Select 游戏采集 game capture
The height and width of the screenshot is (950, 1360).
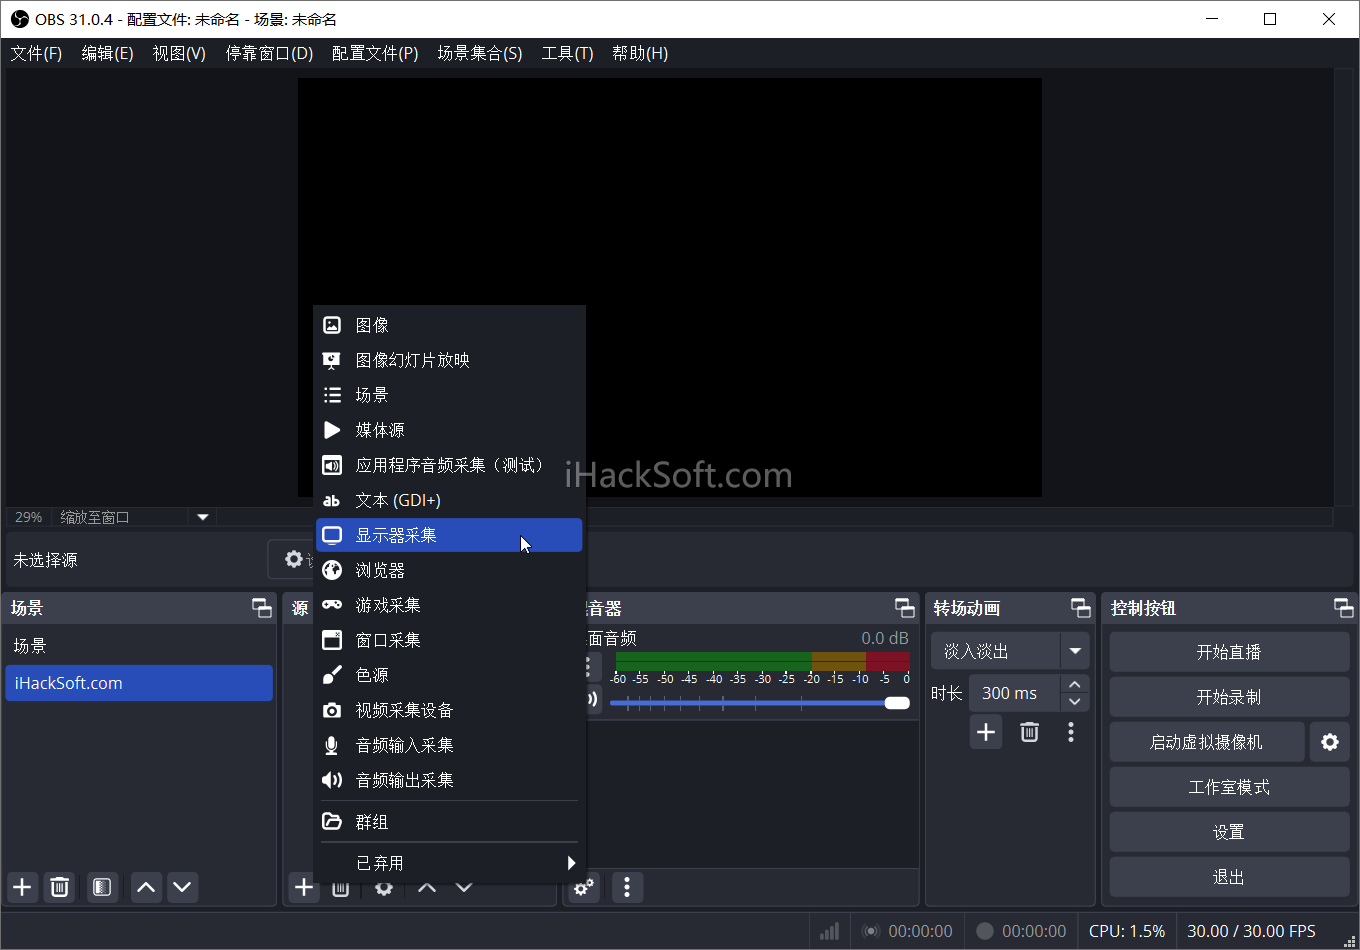[x=449, y=605]
